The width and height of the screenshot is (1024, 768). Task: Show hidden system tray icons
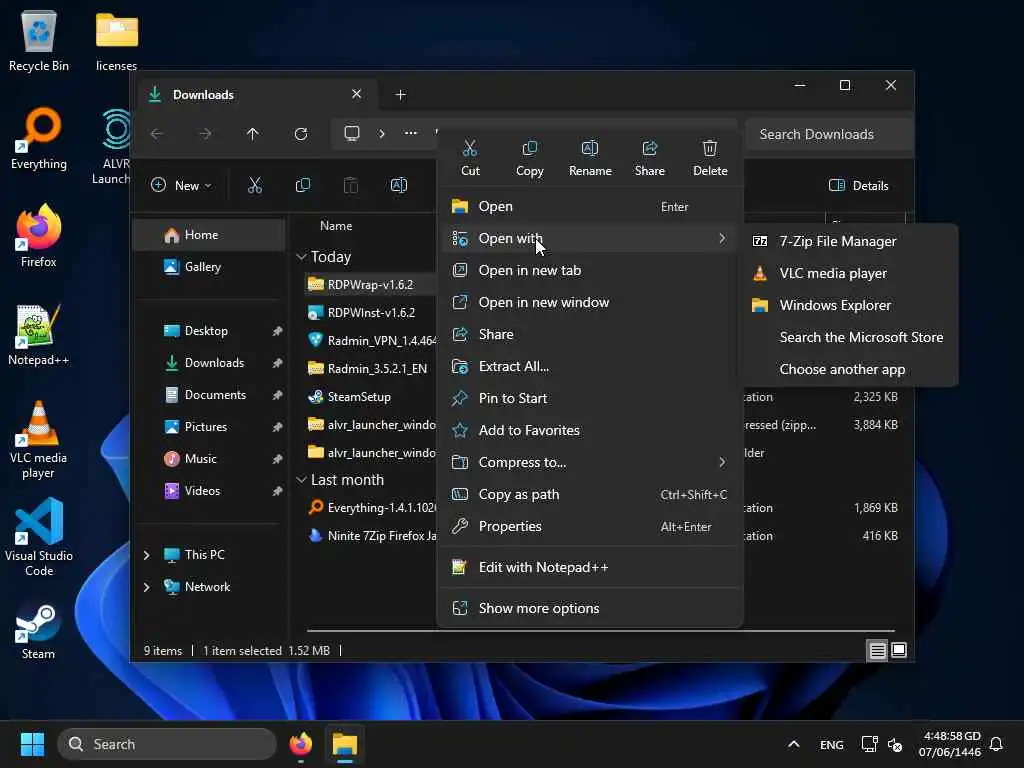click(793, 744)
